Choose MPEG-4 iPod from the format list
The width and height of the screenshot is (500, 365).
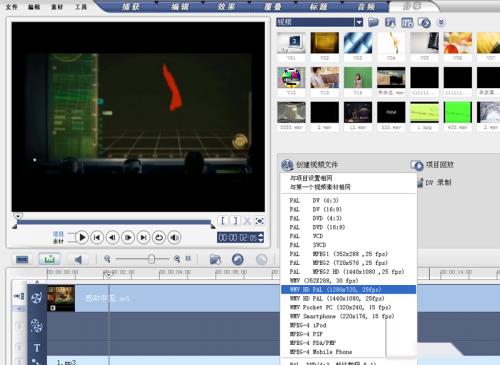click(x=308, y=325)
